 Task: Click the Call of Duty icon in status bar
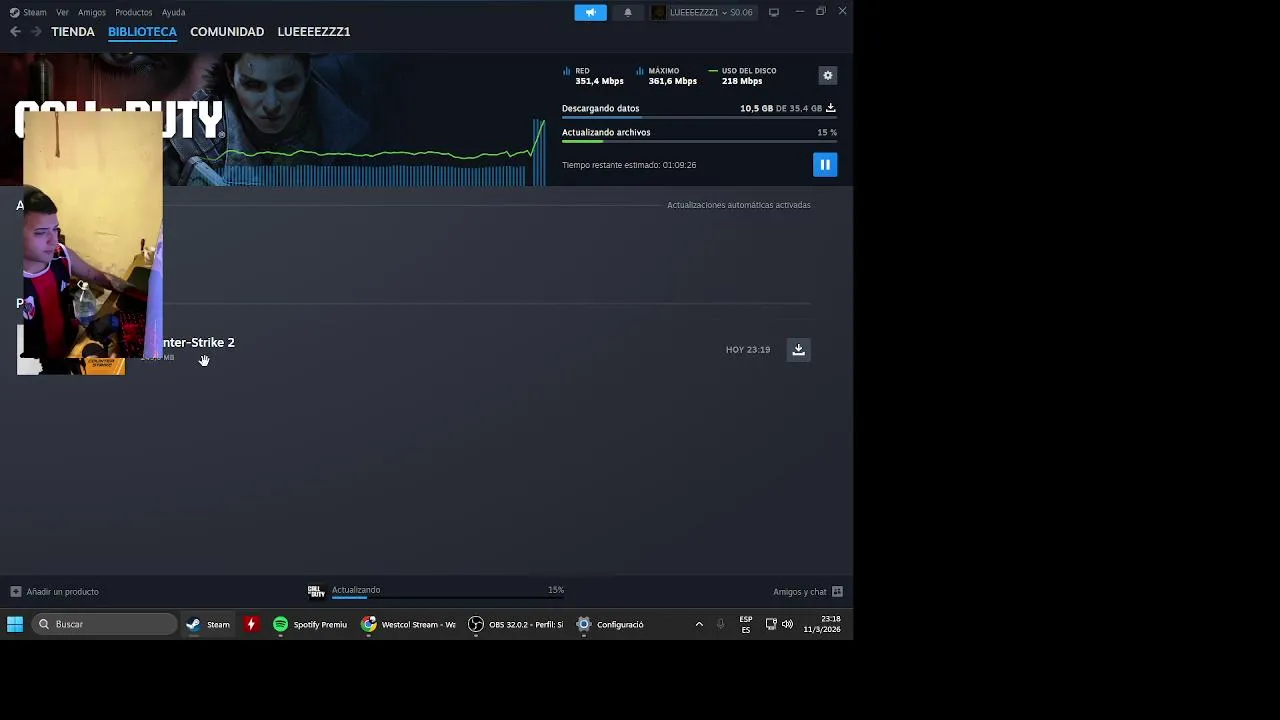pyautogui.click(x=316, y=591)
